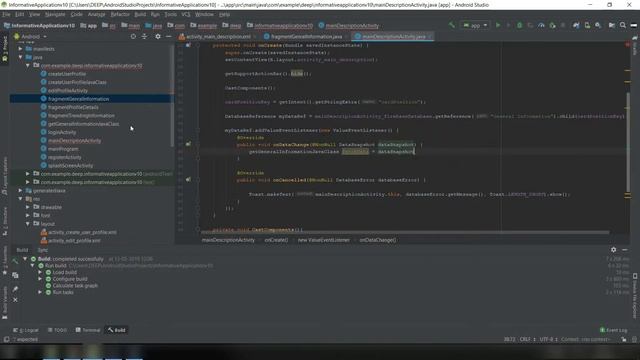
Task: Expand the Run tasks node
Action: tap(40, 292)
